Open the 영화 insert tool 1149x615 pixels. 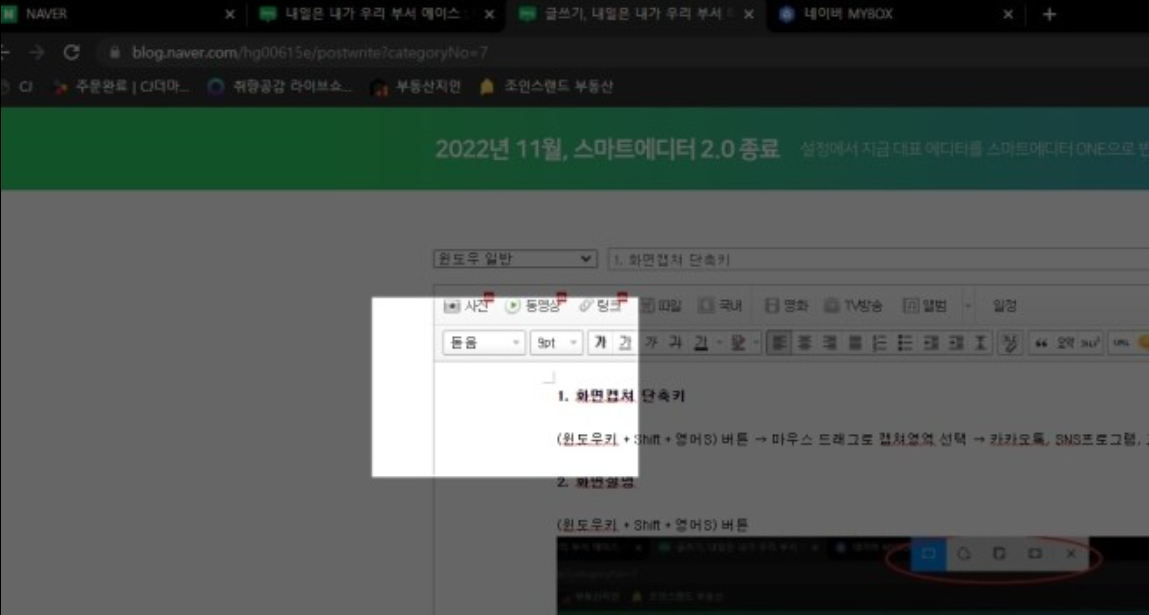coord(786,306)
